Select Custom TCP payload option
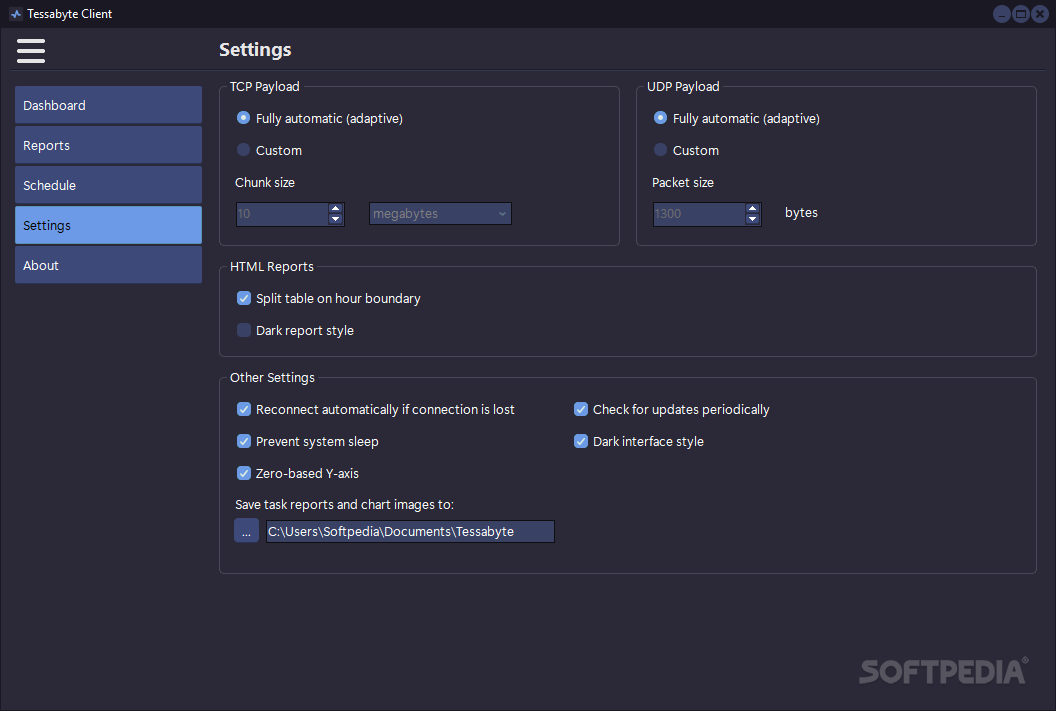This screenshot has height=711, width=1056. pyautogui.click(x=243, y=150)
